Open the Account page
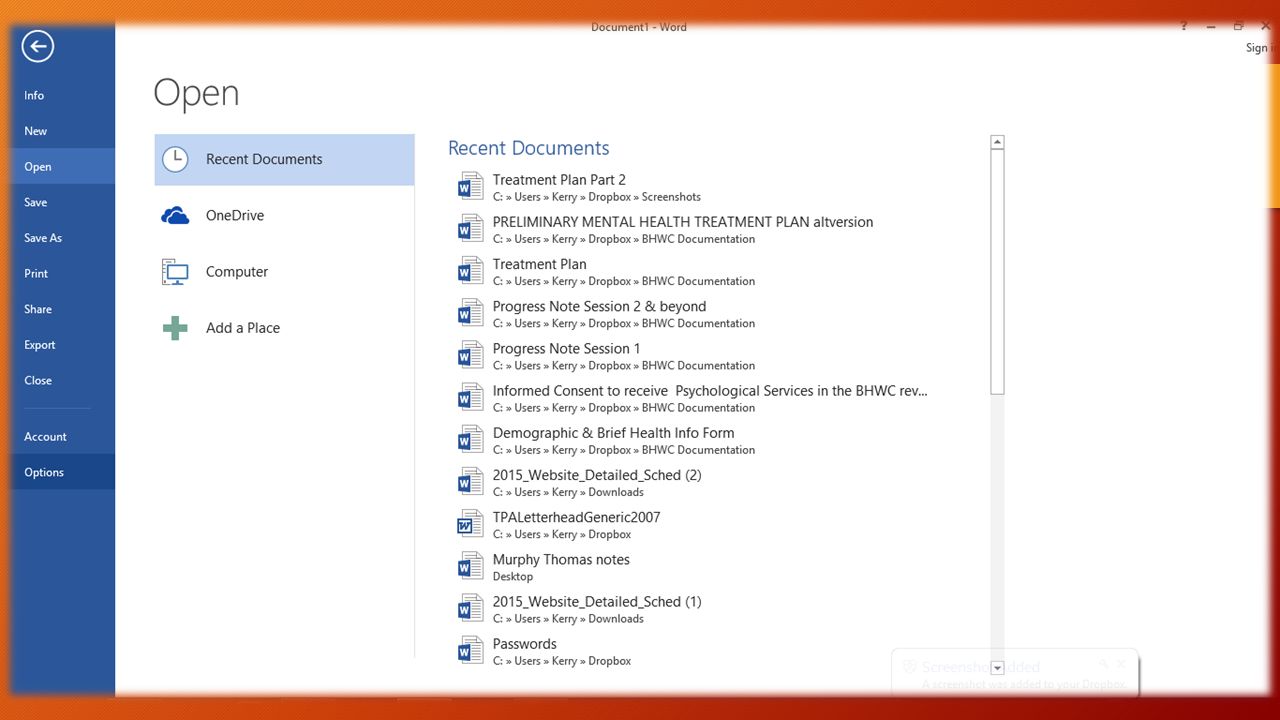The image size is (1280, 720). (x=63, y=437)
